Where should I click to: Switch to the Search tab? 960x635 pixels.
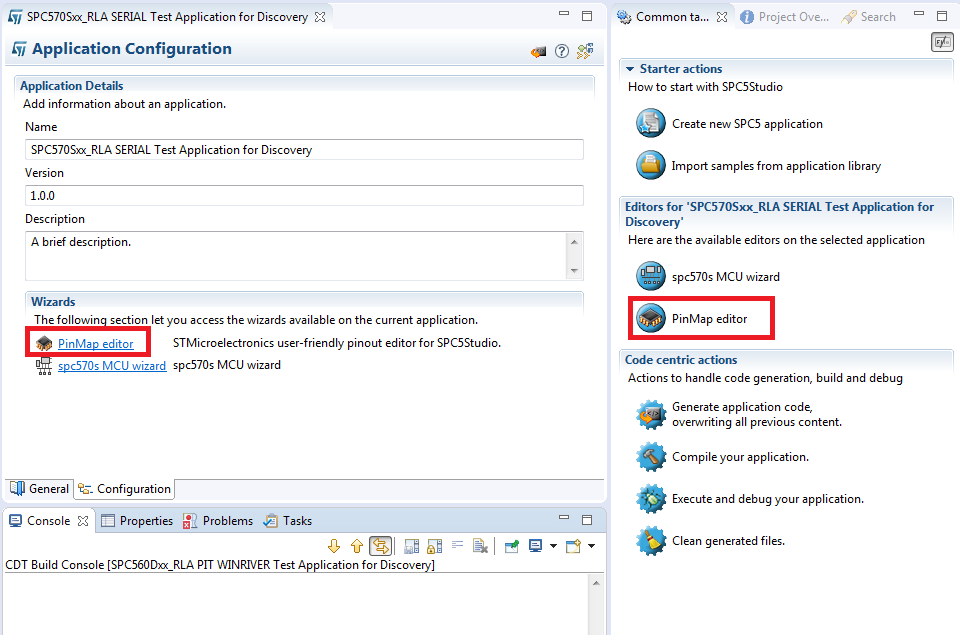(x=869, y=17)
